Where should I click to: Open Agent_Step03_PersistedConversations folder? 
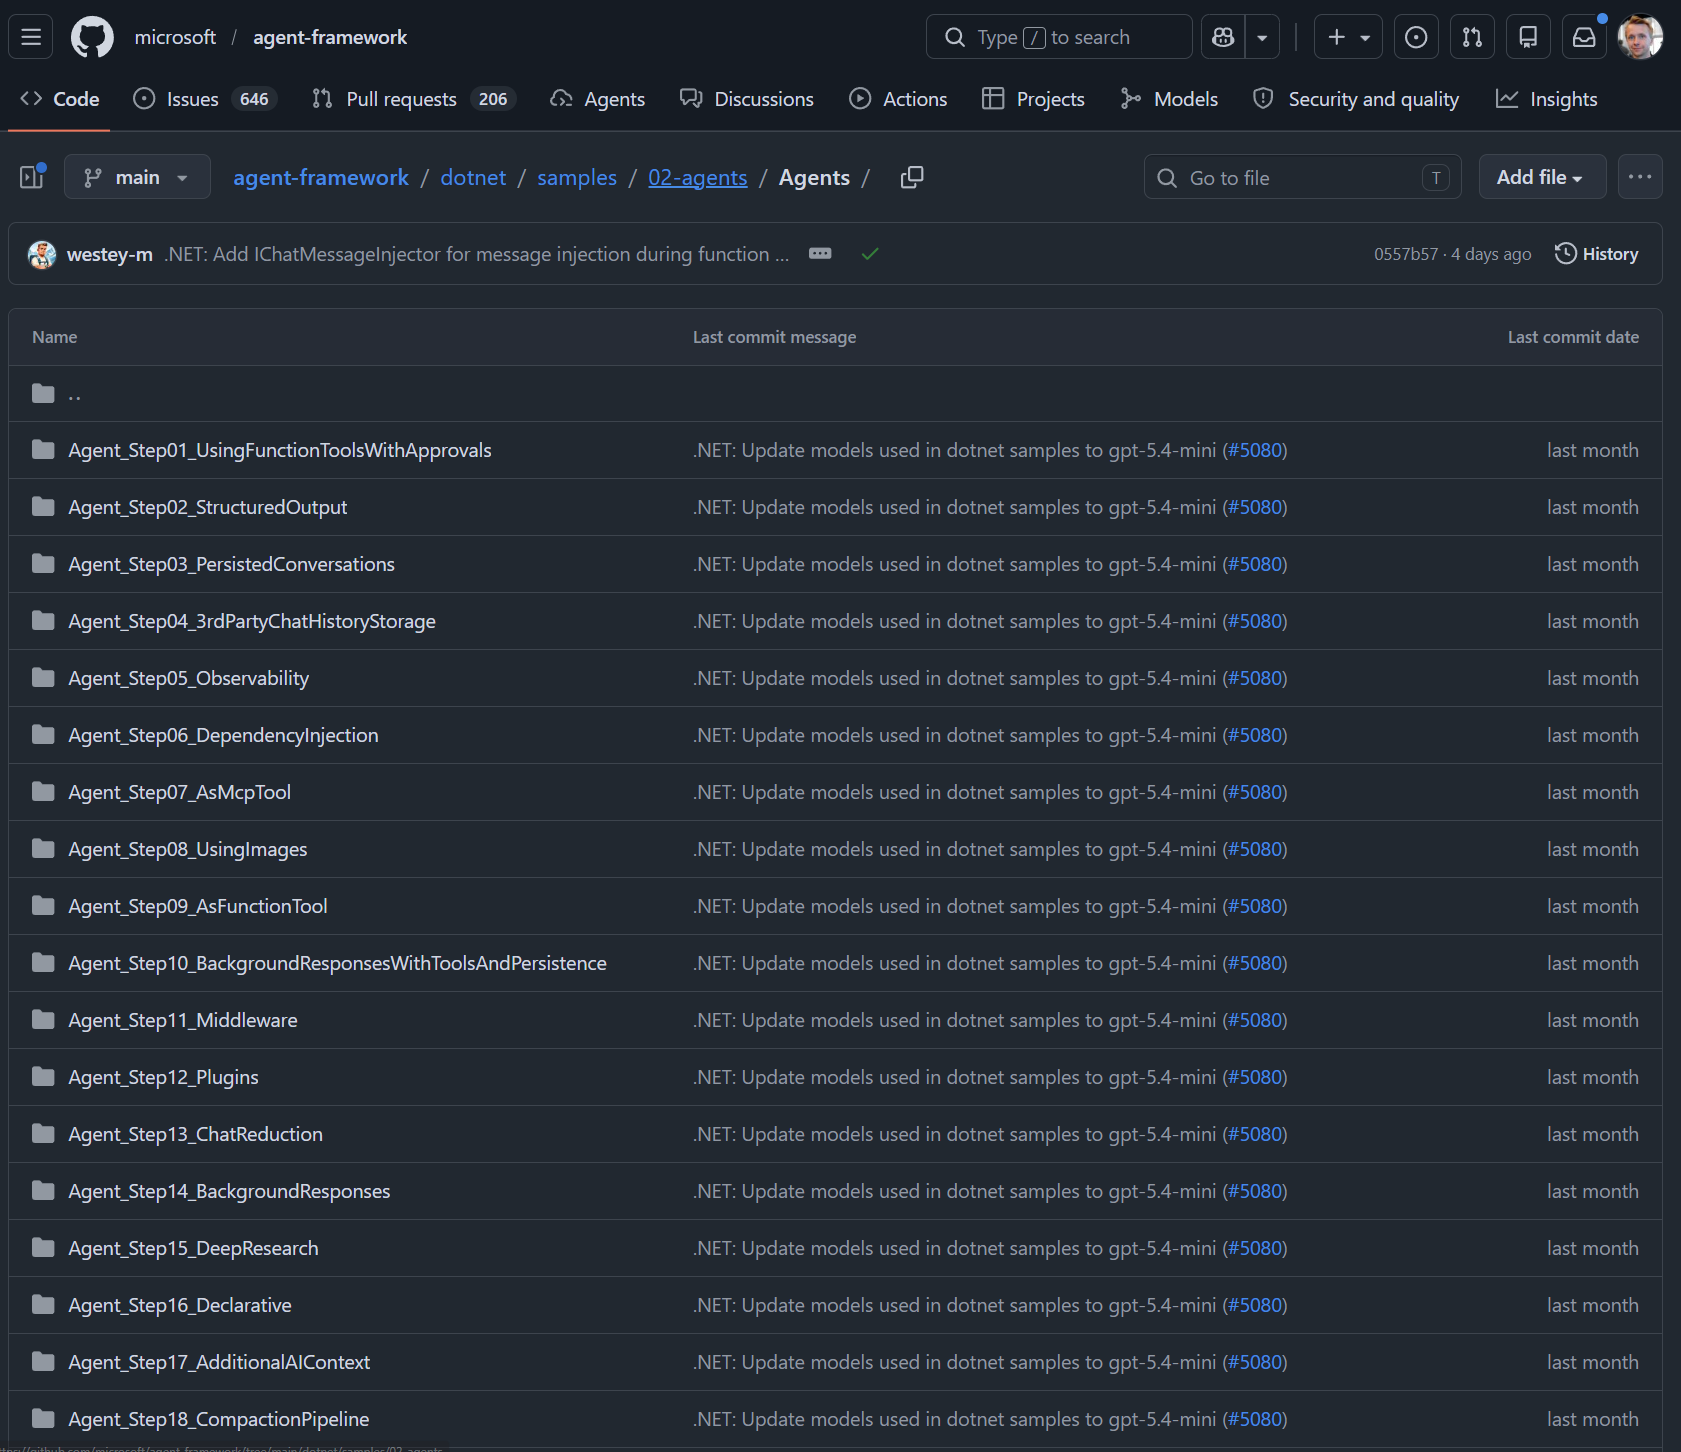coord(232,564)
